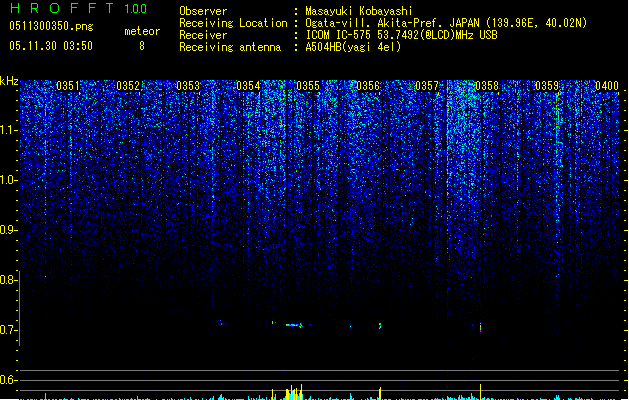Click the Ogata-vill. Akita-Pref. JAPAN location text
The image size is (629, 400).
click(x=446, y=23)
